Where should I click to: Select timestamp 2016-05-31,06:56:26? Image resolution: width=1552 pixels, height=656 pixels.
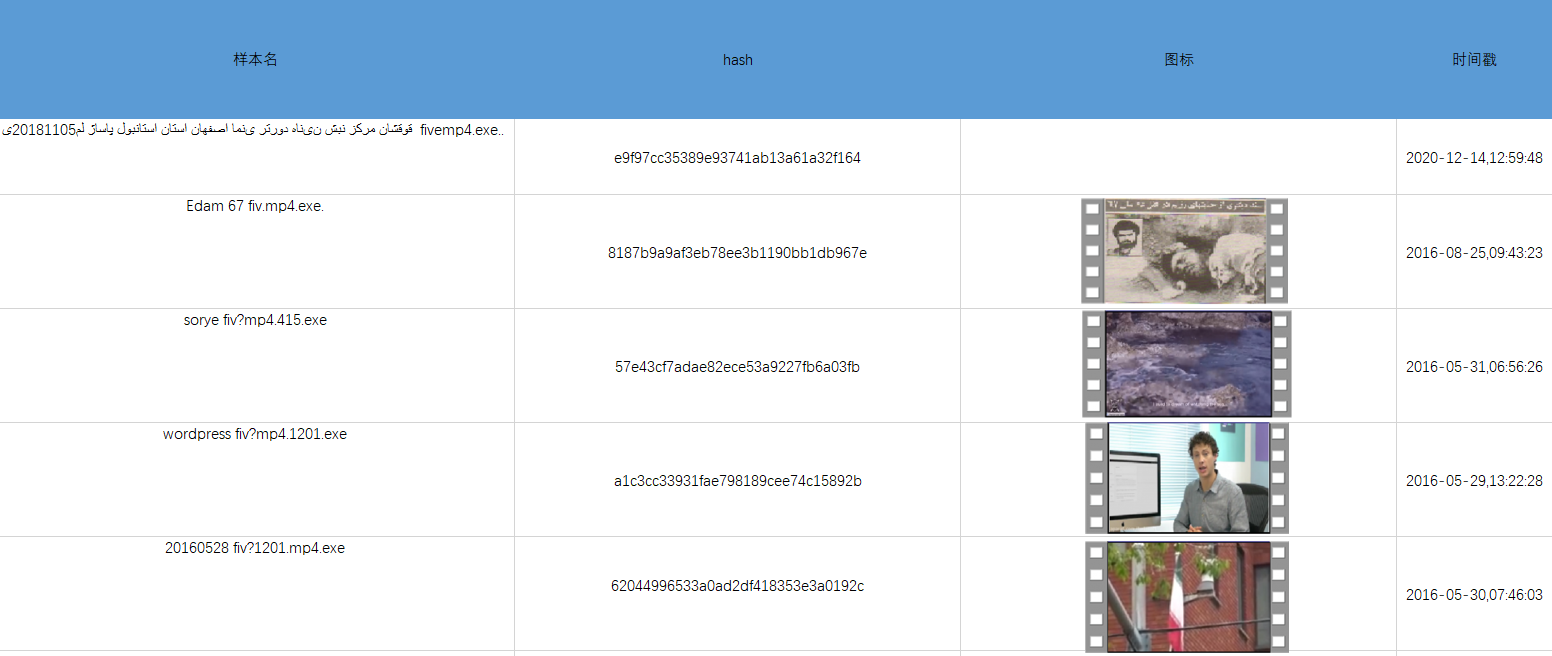1474,367
